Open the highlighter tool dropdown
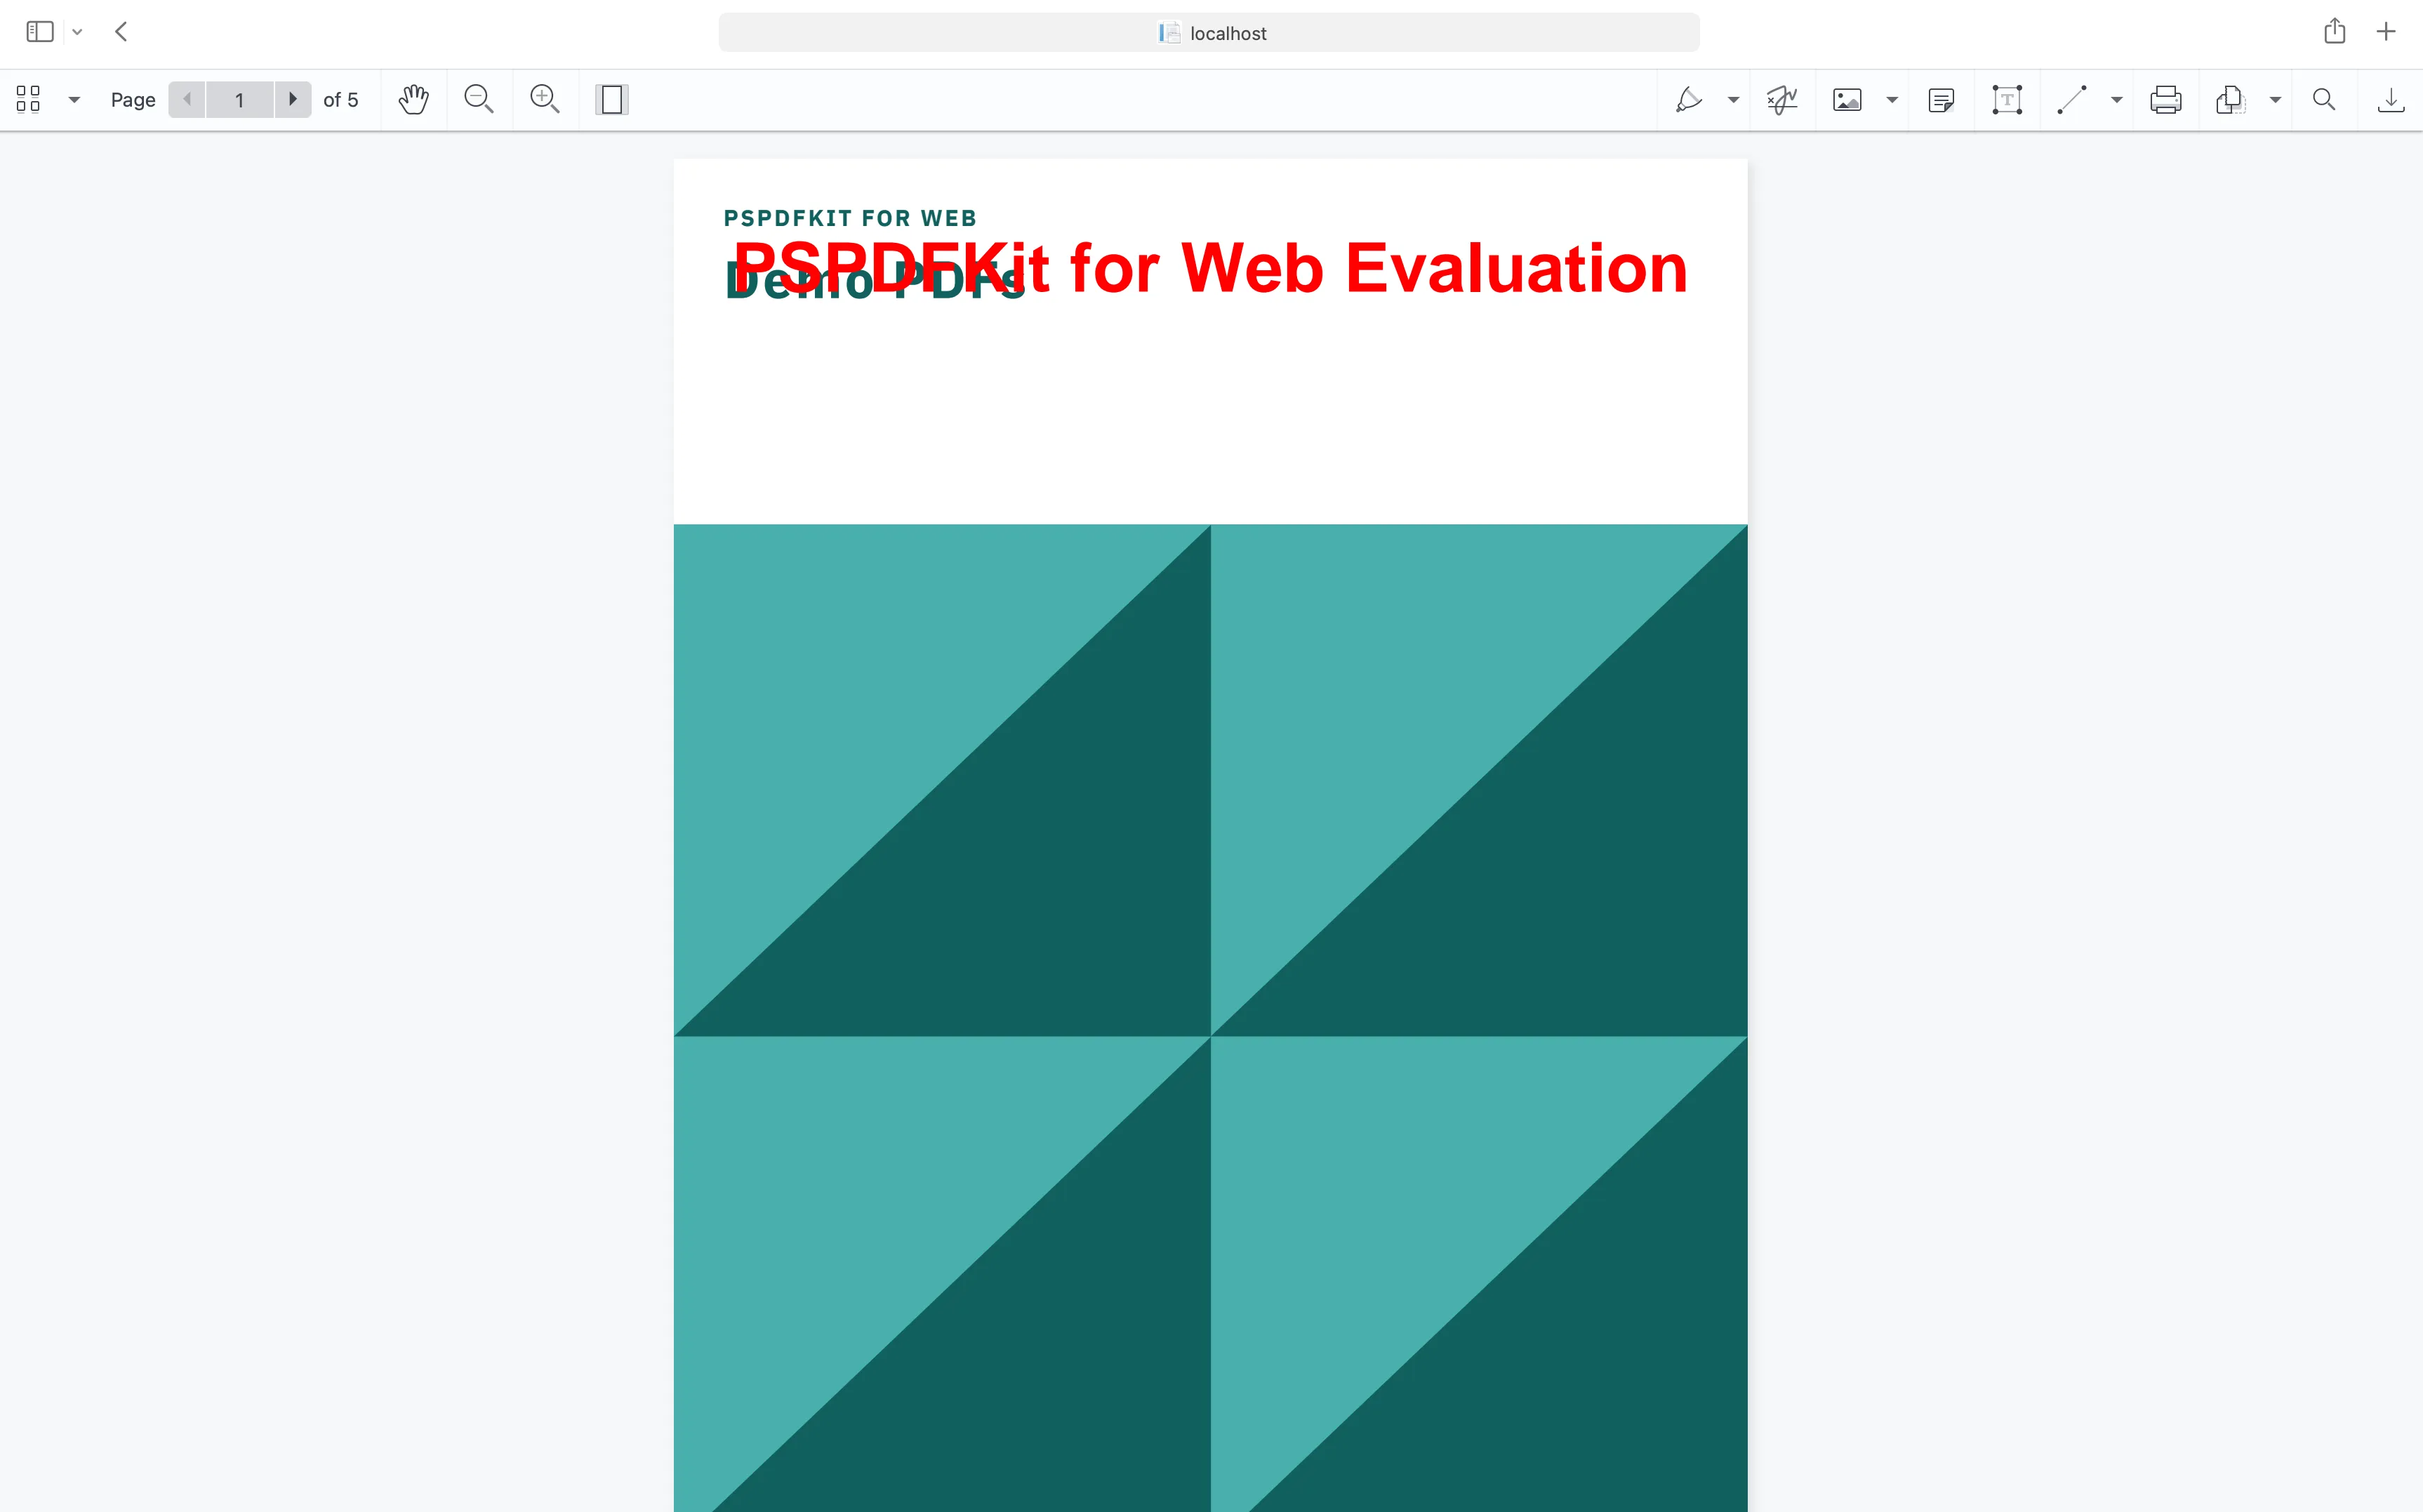2423x1512 pixels. (1734, 99)
